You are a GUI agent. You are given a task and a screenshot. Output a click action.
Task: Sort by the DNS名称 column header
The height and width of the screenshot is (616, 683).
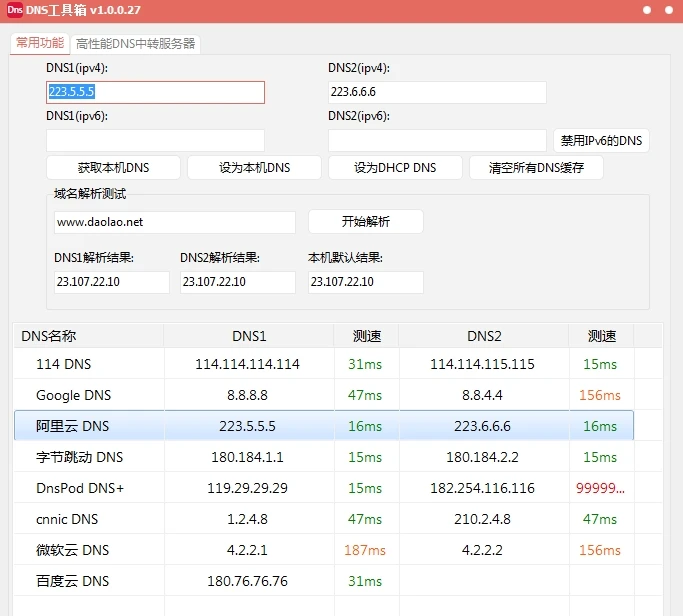tap(88, 336)
